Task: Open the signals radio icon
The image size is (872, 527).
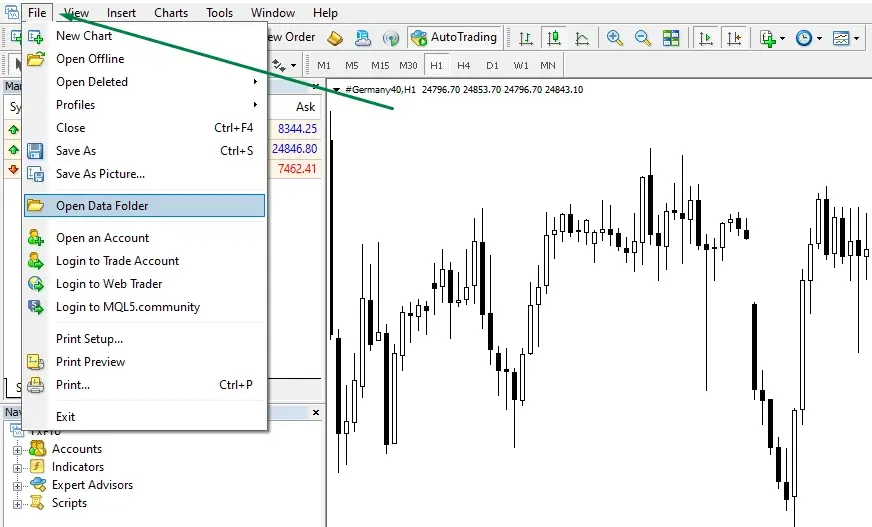Action: point(391,38)
